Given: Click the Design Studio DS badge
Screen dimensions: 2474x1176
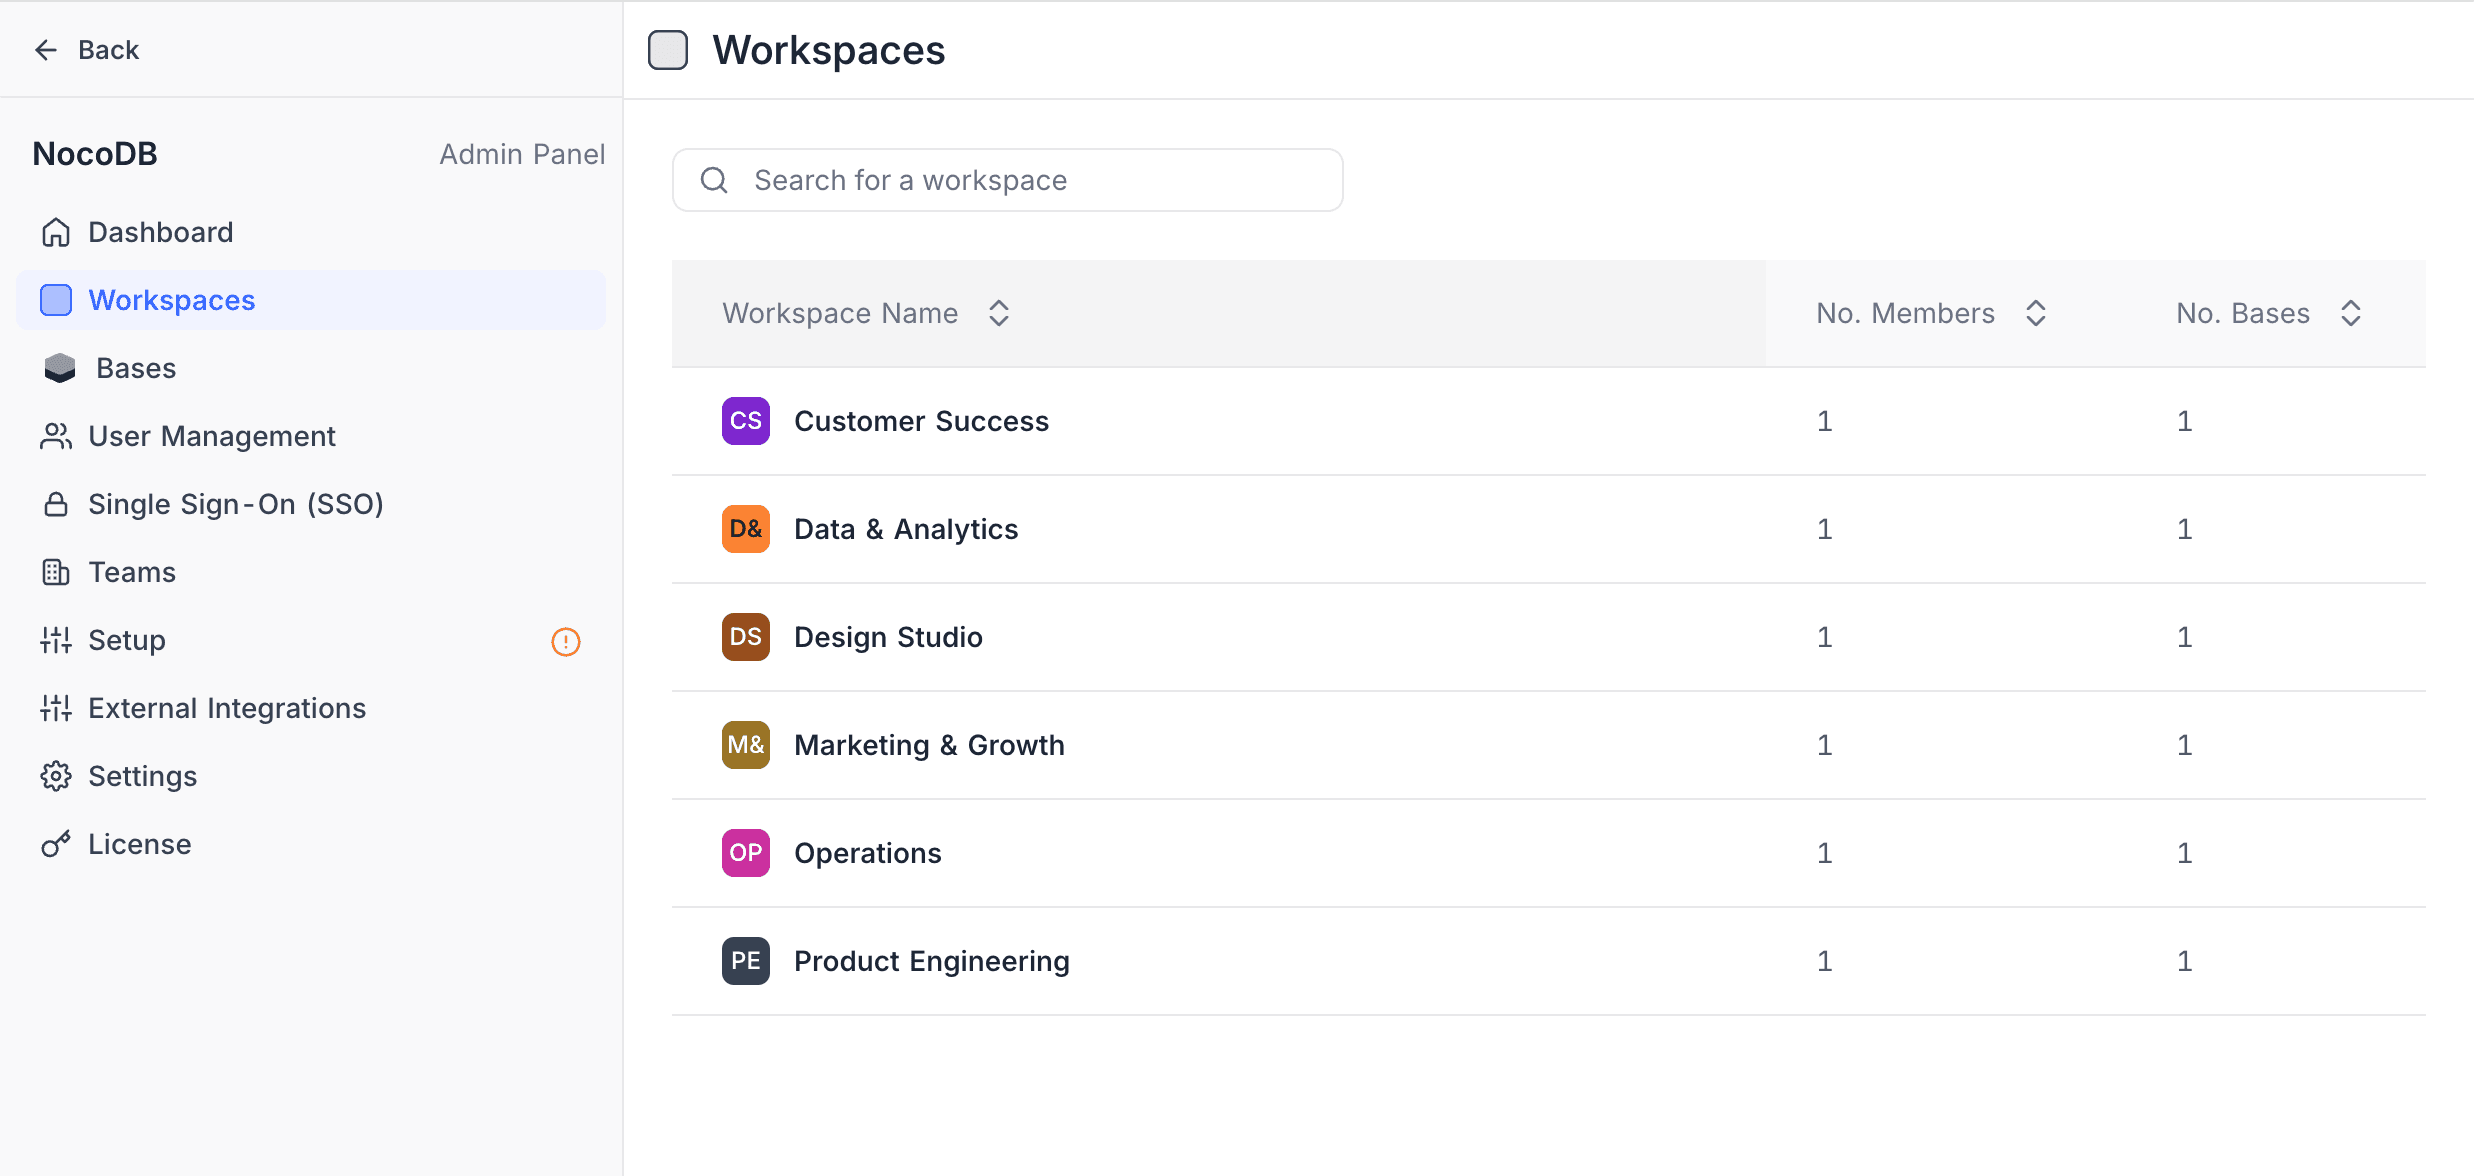Looking at the screenshot, I should point(745,637).
